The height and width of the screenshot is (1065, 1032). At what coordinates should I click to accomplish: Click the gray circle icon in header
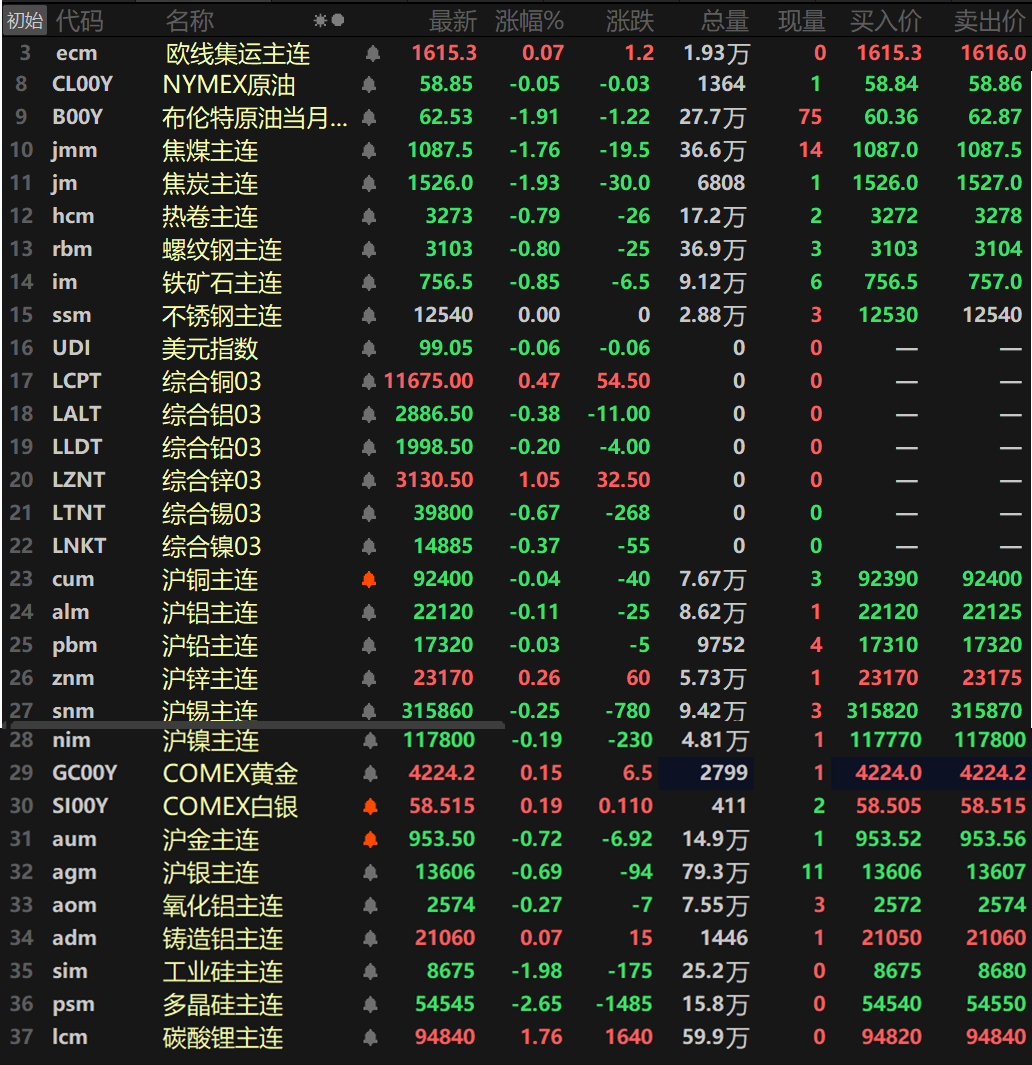338,20
